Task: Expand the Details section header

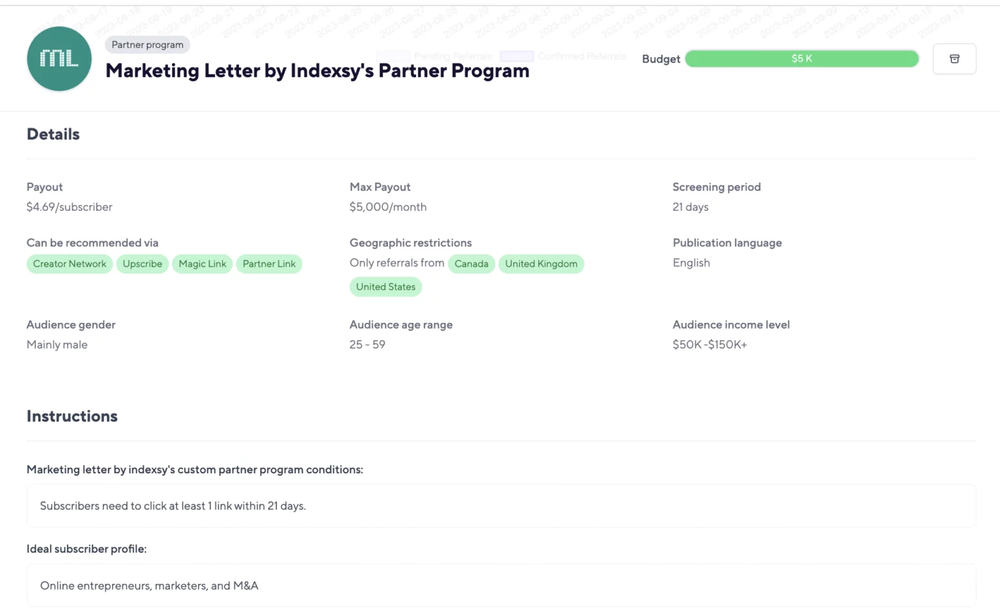Action: [x=53, y=134]
